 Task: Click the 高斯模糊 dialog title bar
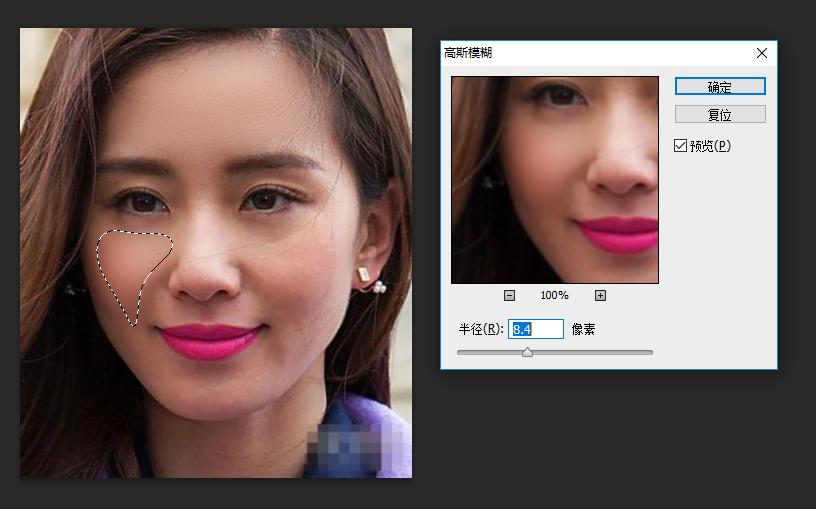click(598, 53)
